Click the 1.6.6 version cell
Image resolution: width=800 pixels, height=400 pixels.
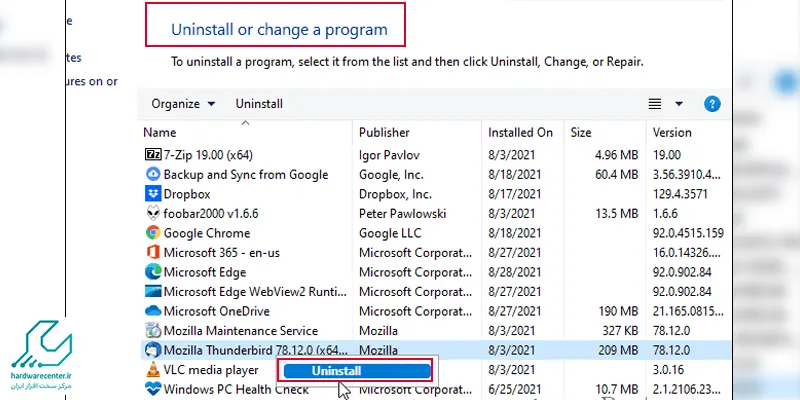[665, 214]
